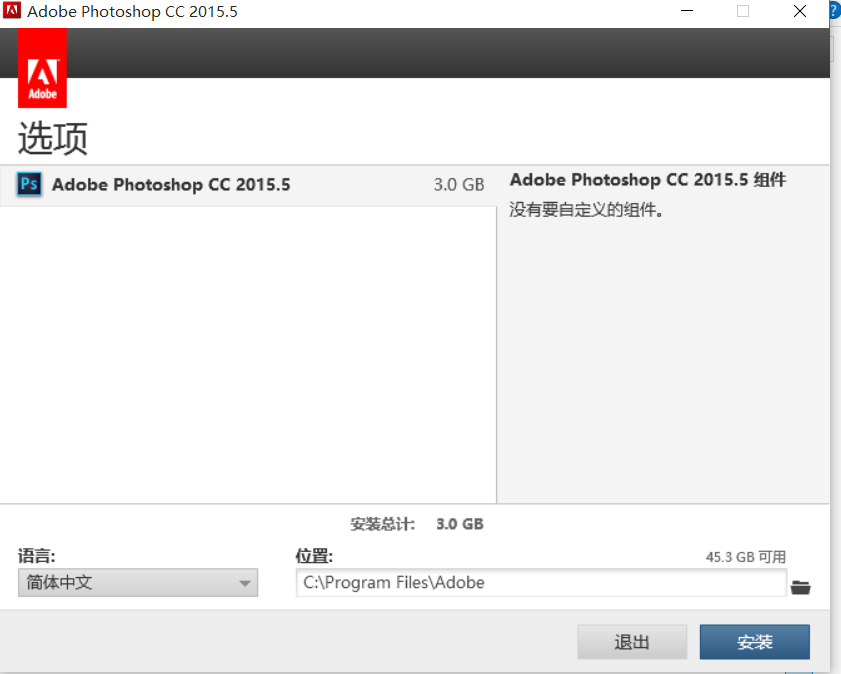Screen dimensions: 841x674
Task: Click the 45.3 GB 可用 available space text
Action: coord(746,557)
